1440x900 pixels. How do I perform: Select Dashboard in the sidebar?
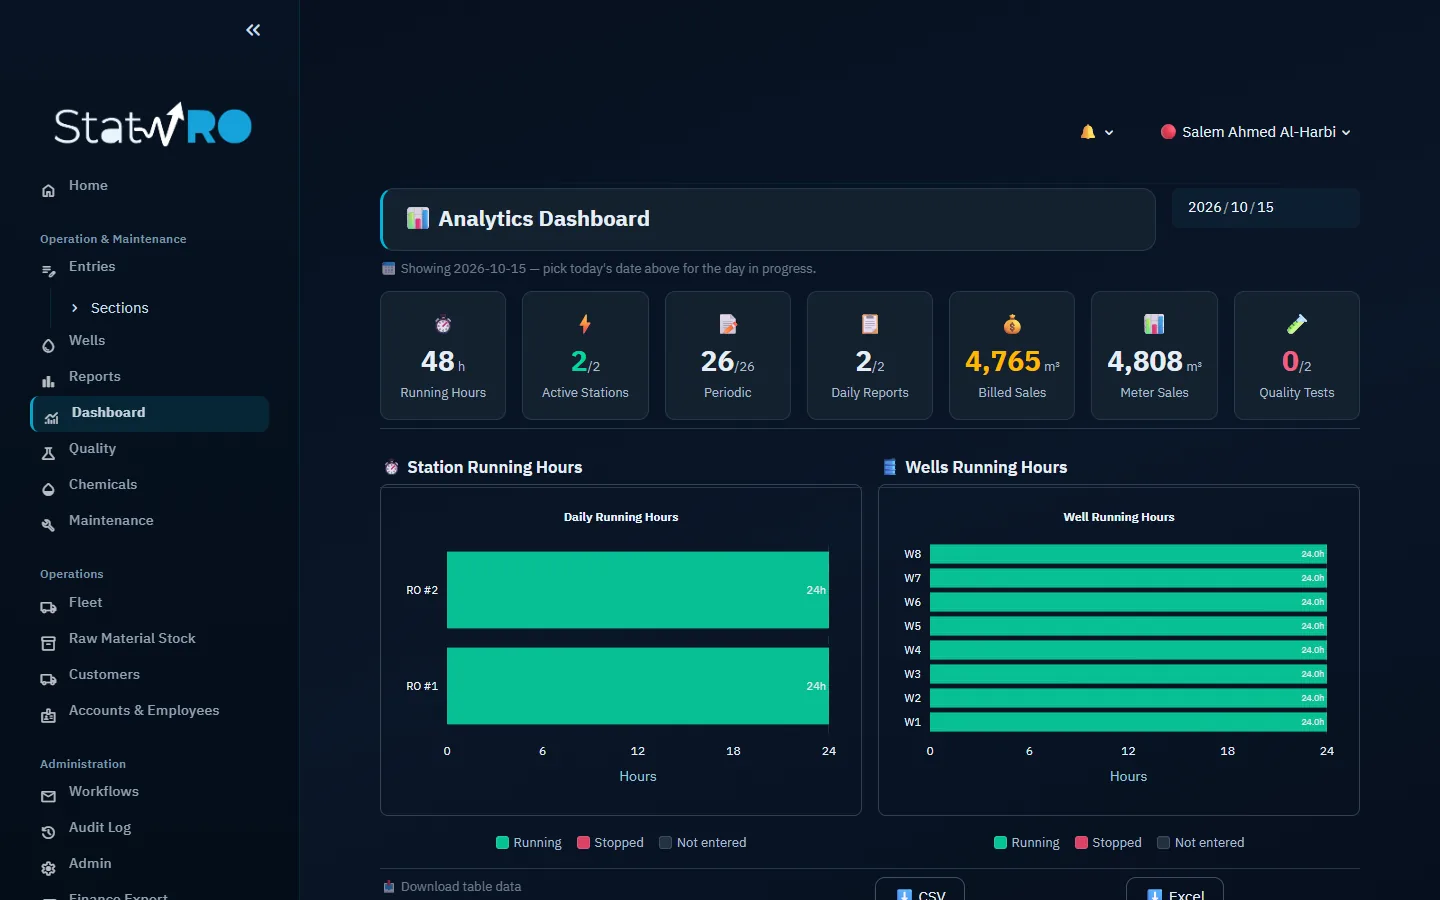(x=150, y=413)
